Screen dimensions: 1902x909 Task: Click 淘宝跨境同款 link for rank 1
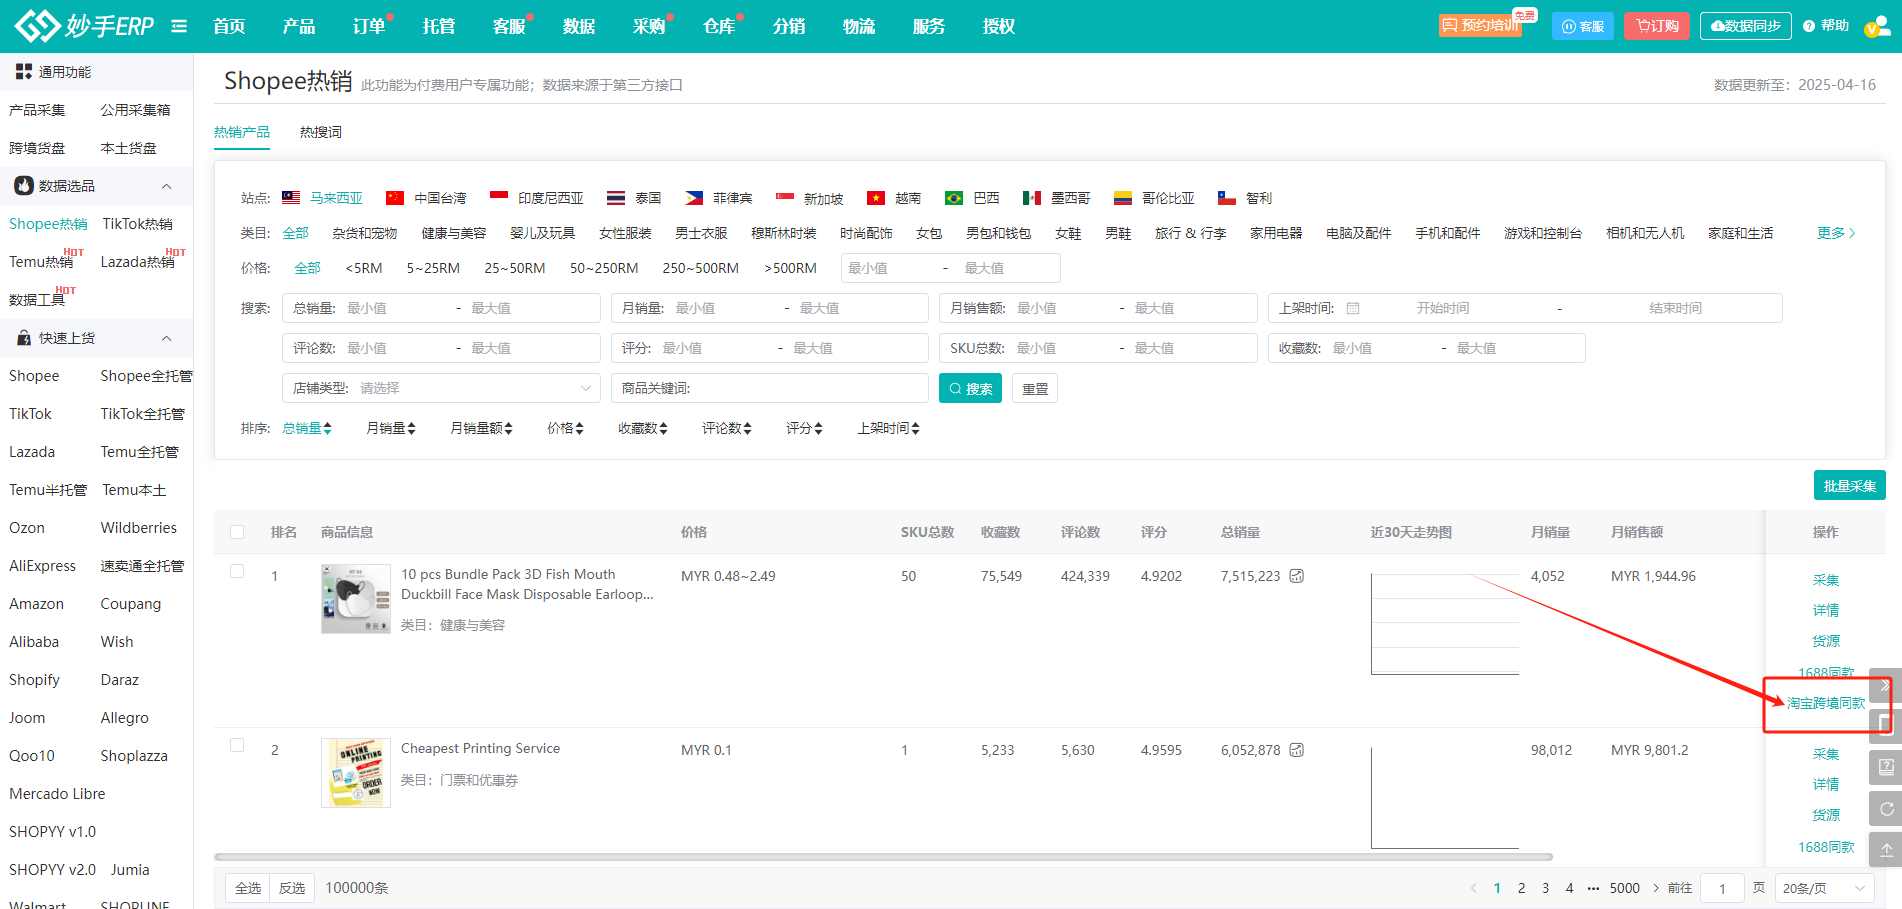click(x=1826, y=703)
